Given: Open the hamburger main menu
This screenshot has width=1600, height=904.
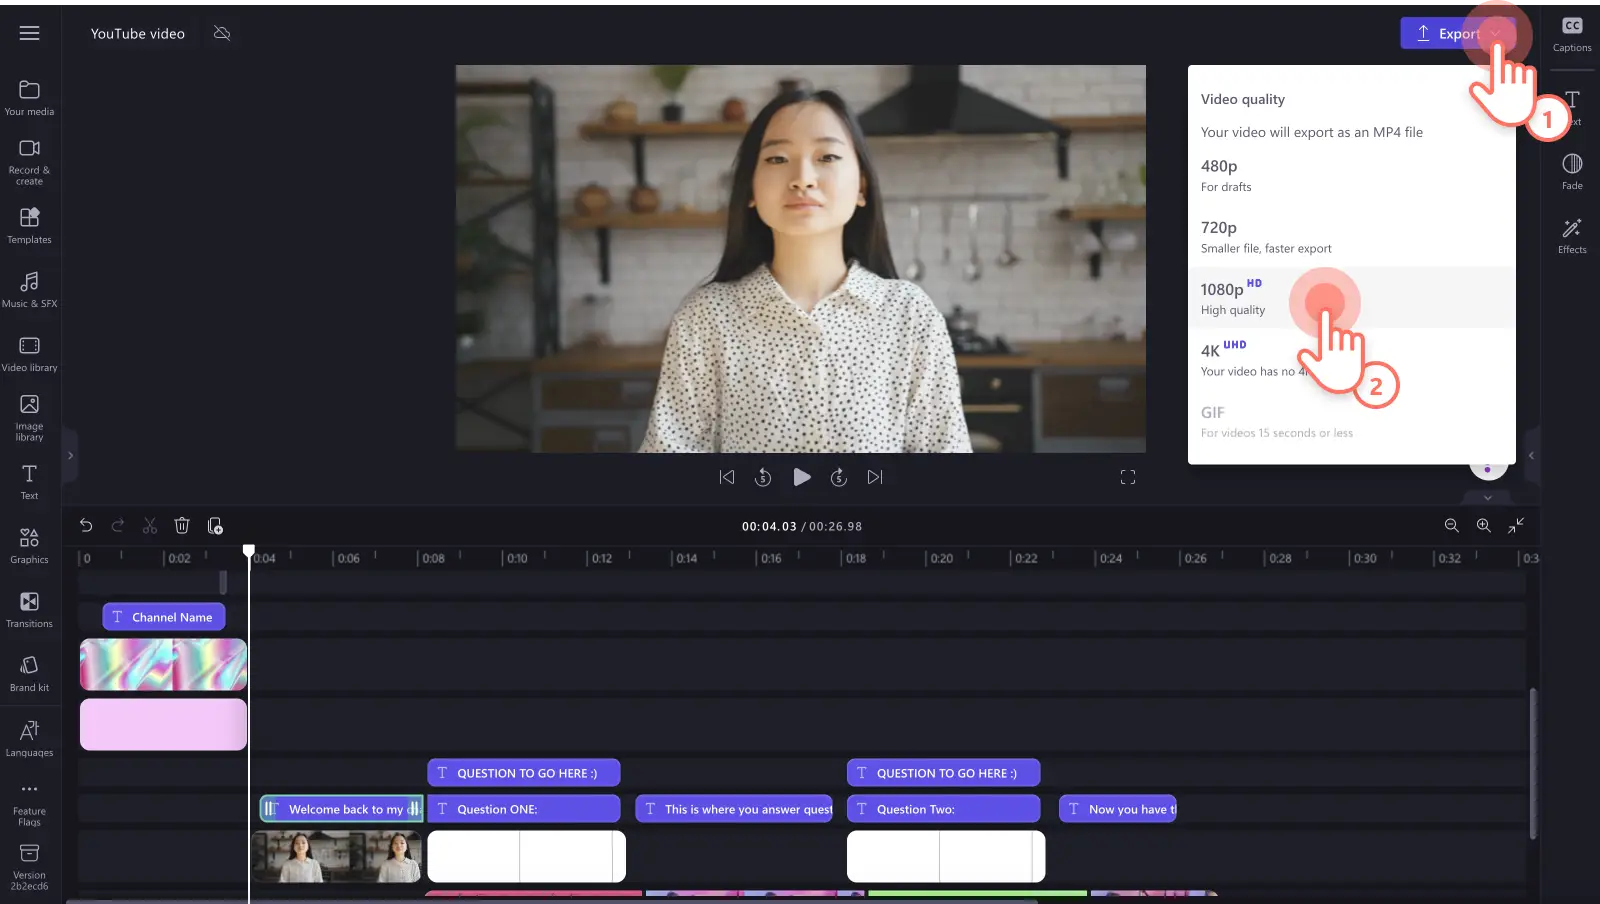Looking at the screenshot, I should pyautogui.click(x=30, y=33).
